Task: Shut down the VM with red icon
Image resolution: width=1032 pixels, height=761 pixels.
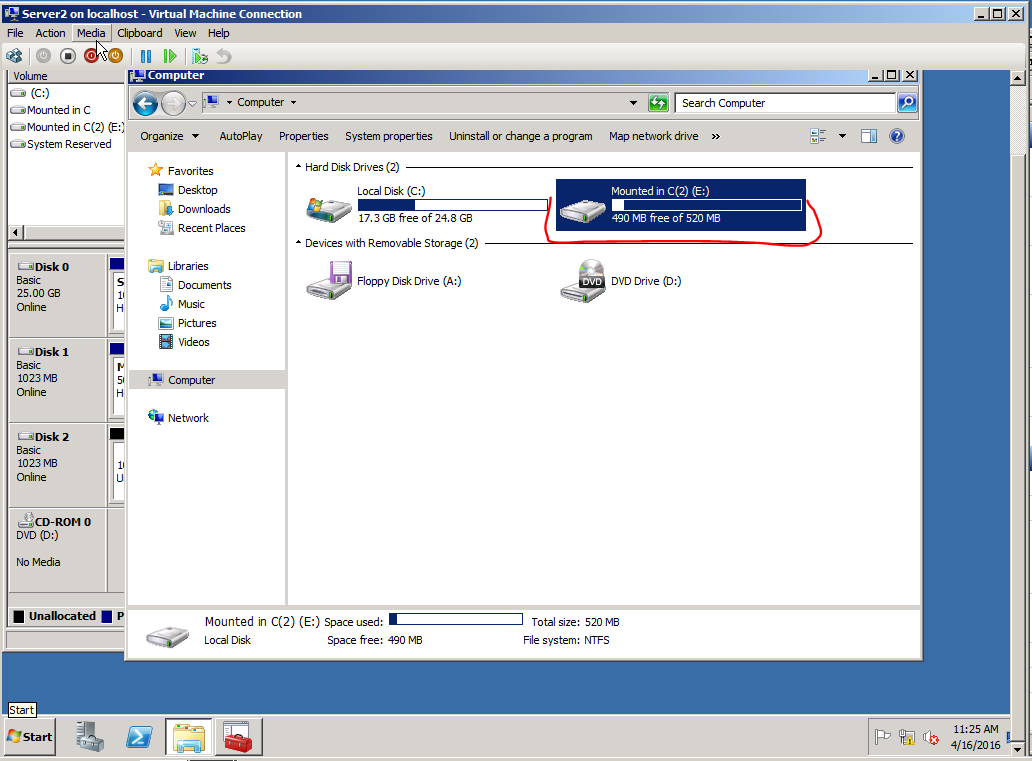Action: [91, 56]
